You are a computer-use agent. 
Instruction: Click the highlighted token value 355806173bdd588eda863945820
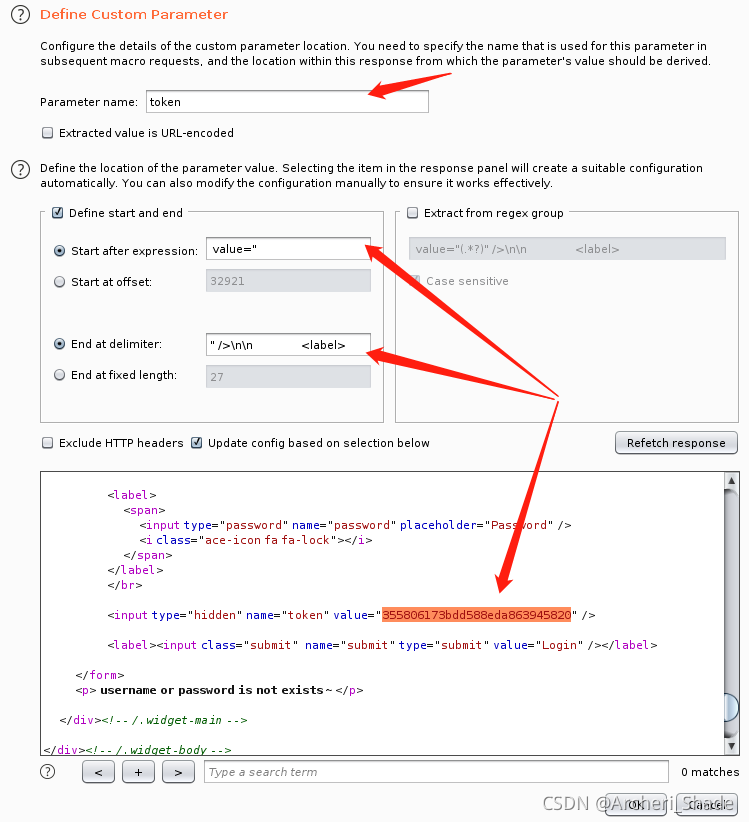pyautogui.click(x=476, y=615)
